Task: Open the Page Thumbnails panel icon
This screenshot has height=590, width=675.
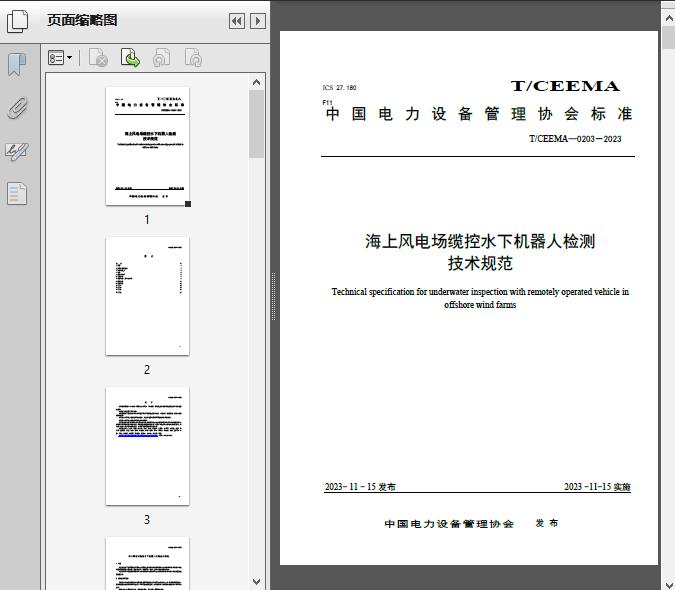Action: tap(17, 21)
